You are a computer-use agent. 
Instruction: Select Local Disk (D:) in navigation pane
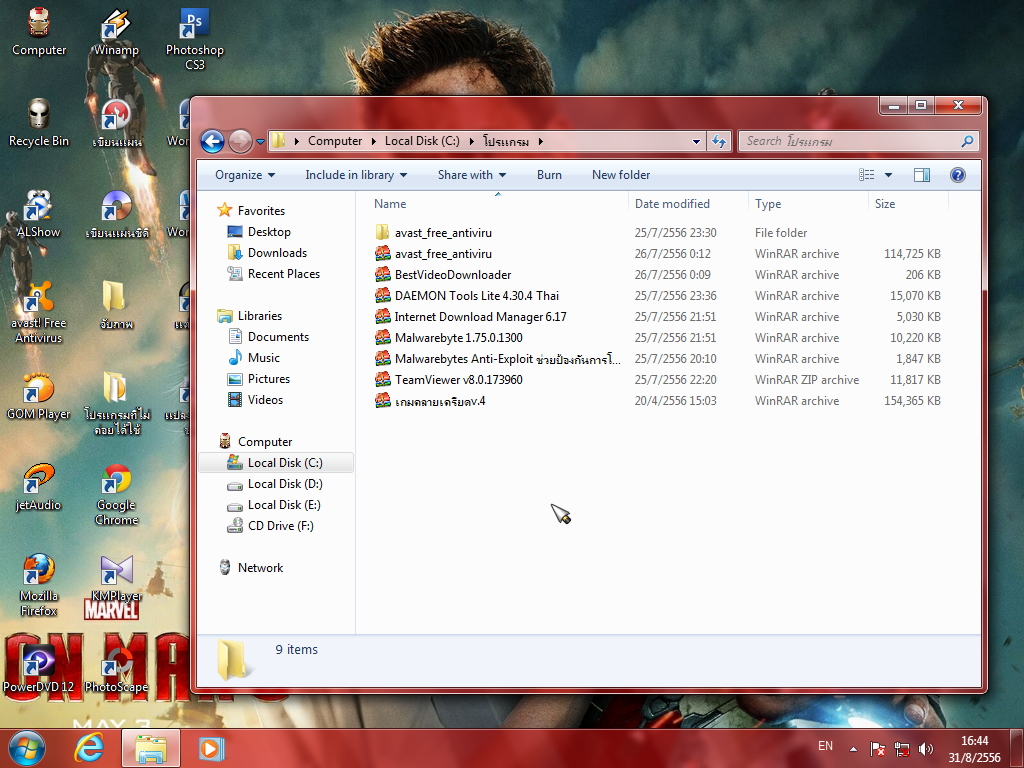pos(285,484)
